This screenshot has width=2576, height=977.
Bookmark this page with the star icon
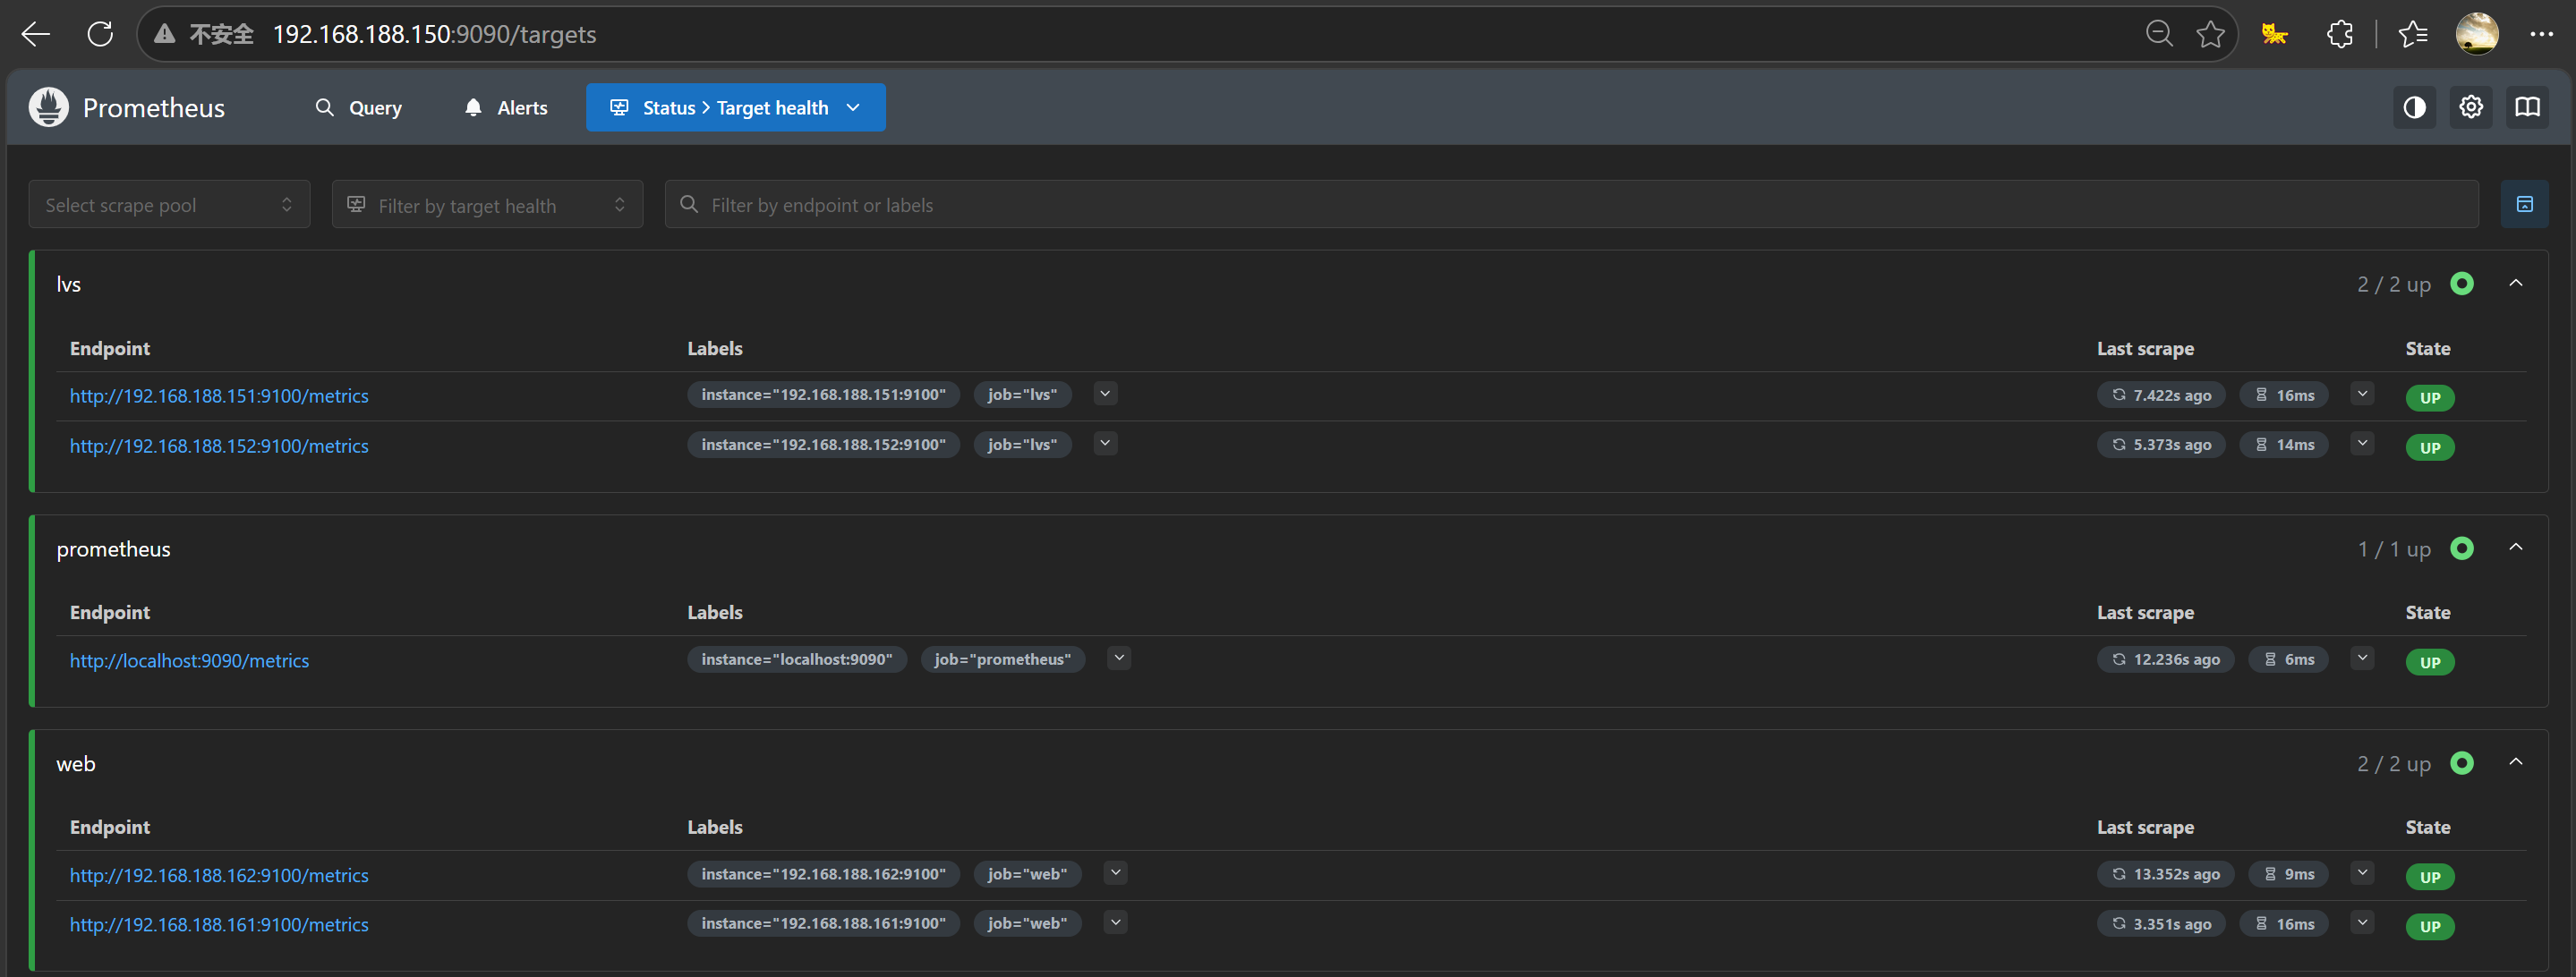(2210, 34)
